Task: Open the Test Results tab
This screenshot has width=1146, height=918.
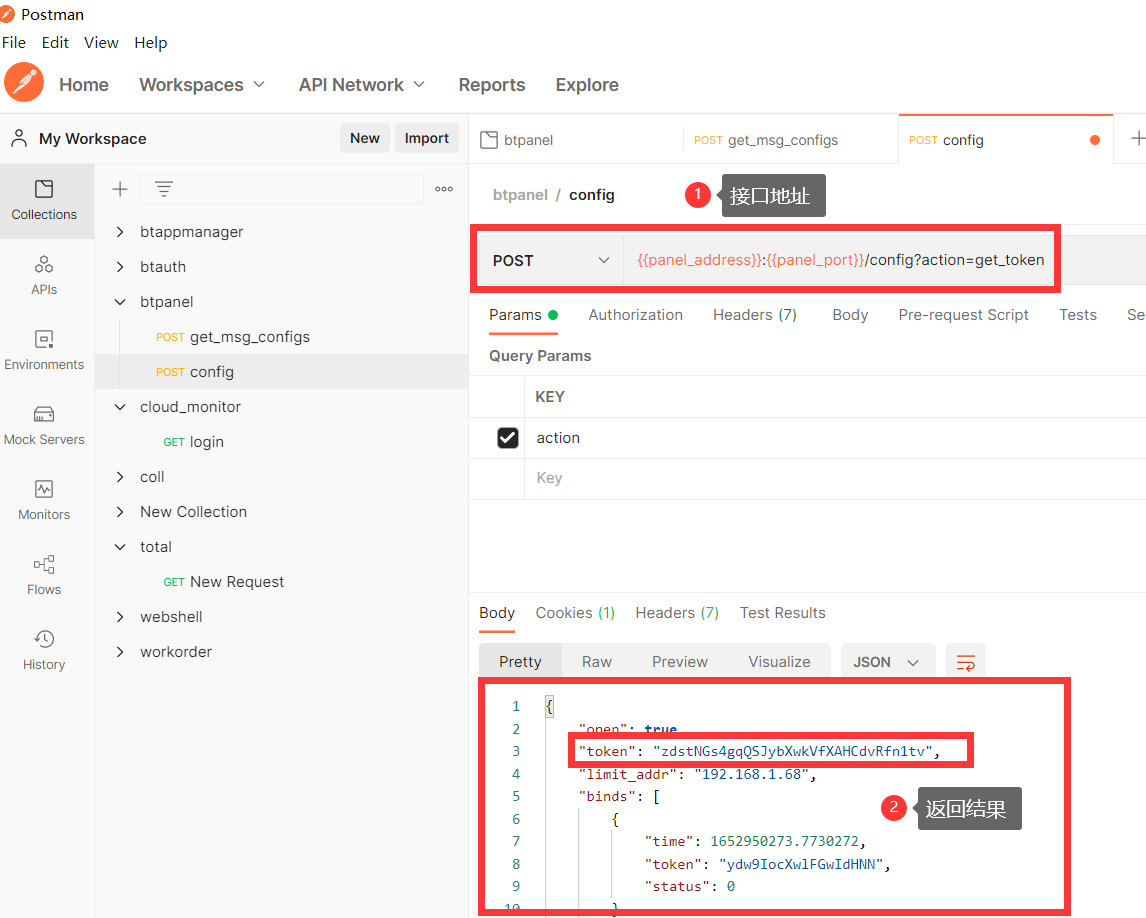Action: (782, 613)
